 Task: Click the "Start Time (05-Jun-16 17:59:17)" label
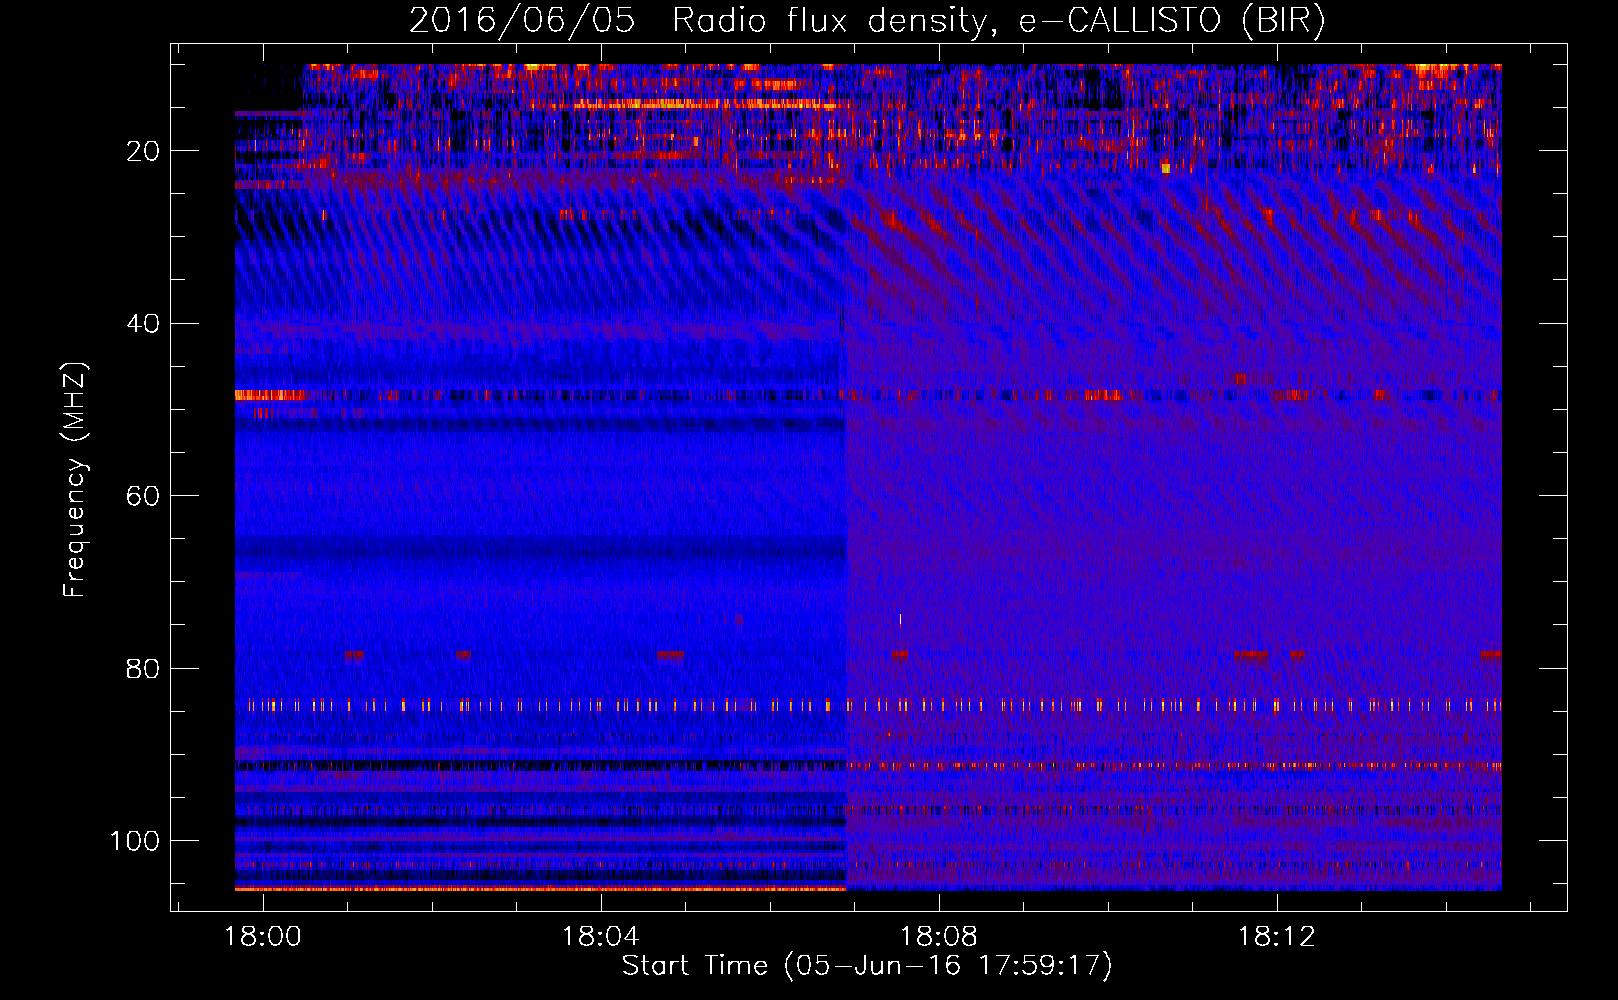coord(867,966)
